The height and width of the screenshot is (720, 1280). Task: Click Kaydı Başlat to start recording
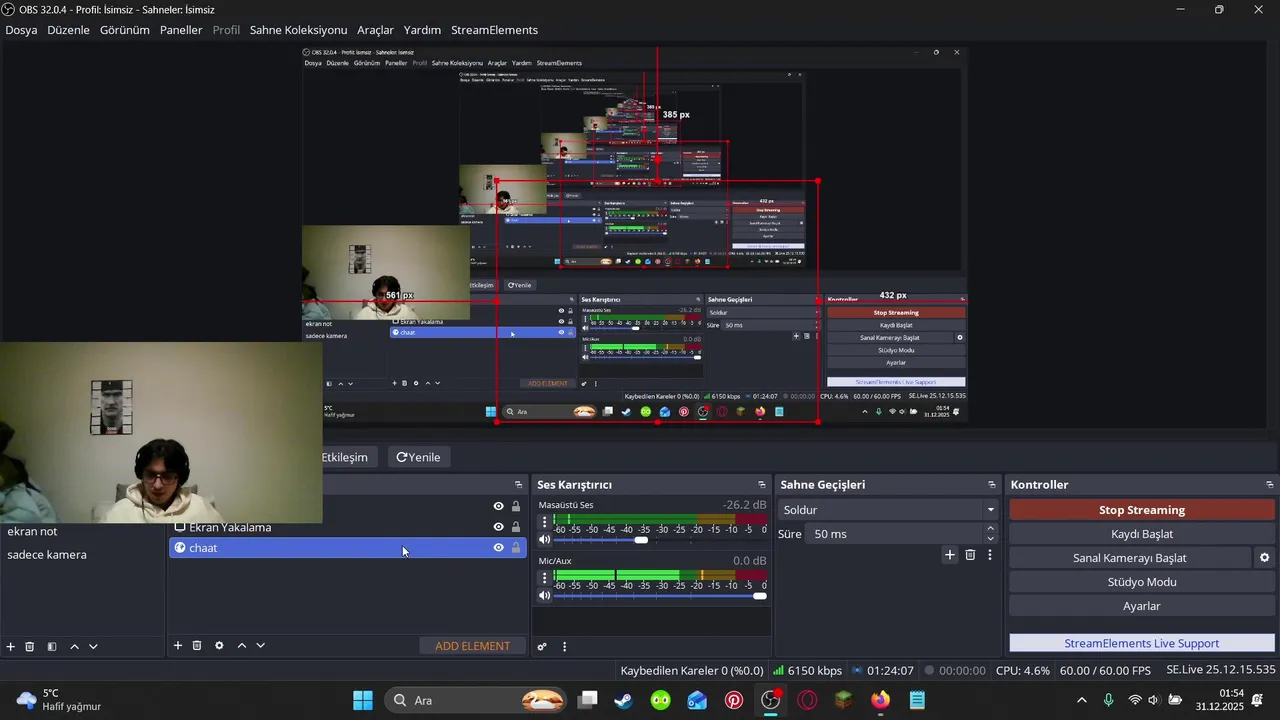1142,534
